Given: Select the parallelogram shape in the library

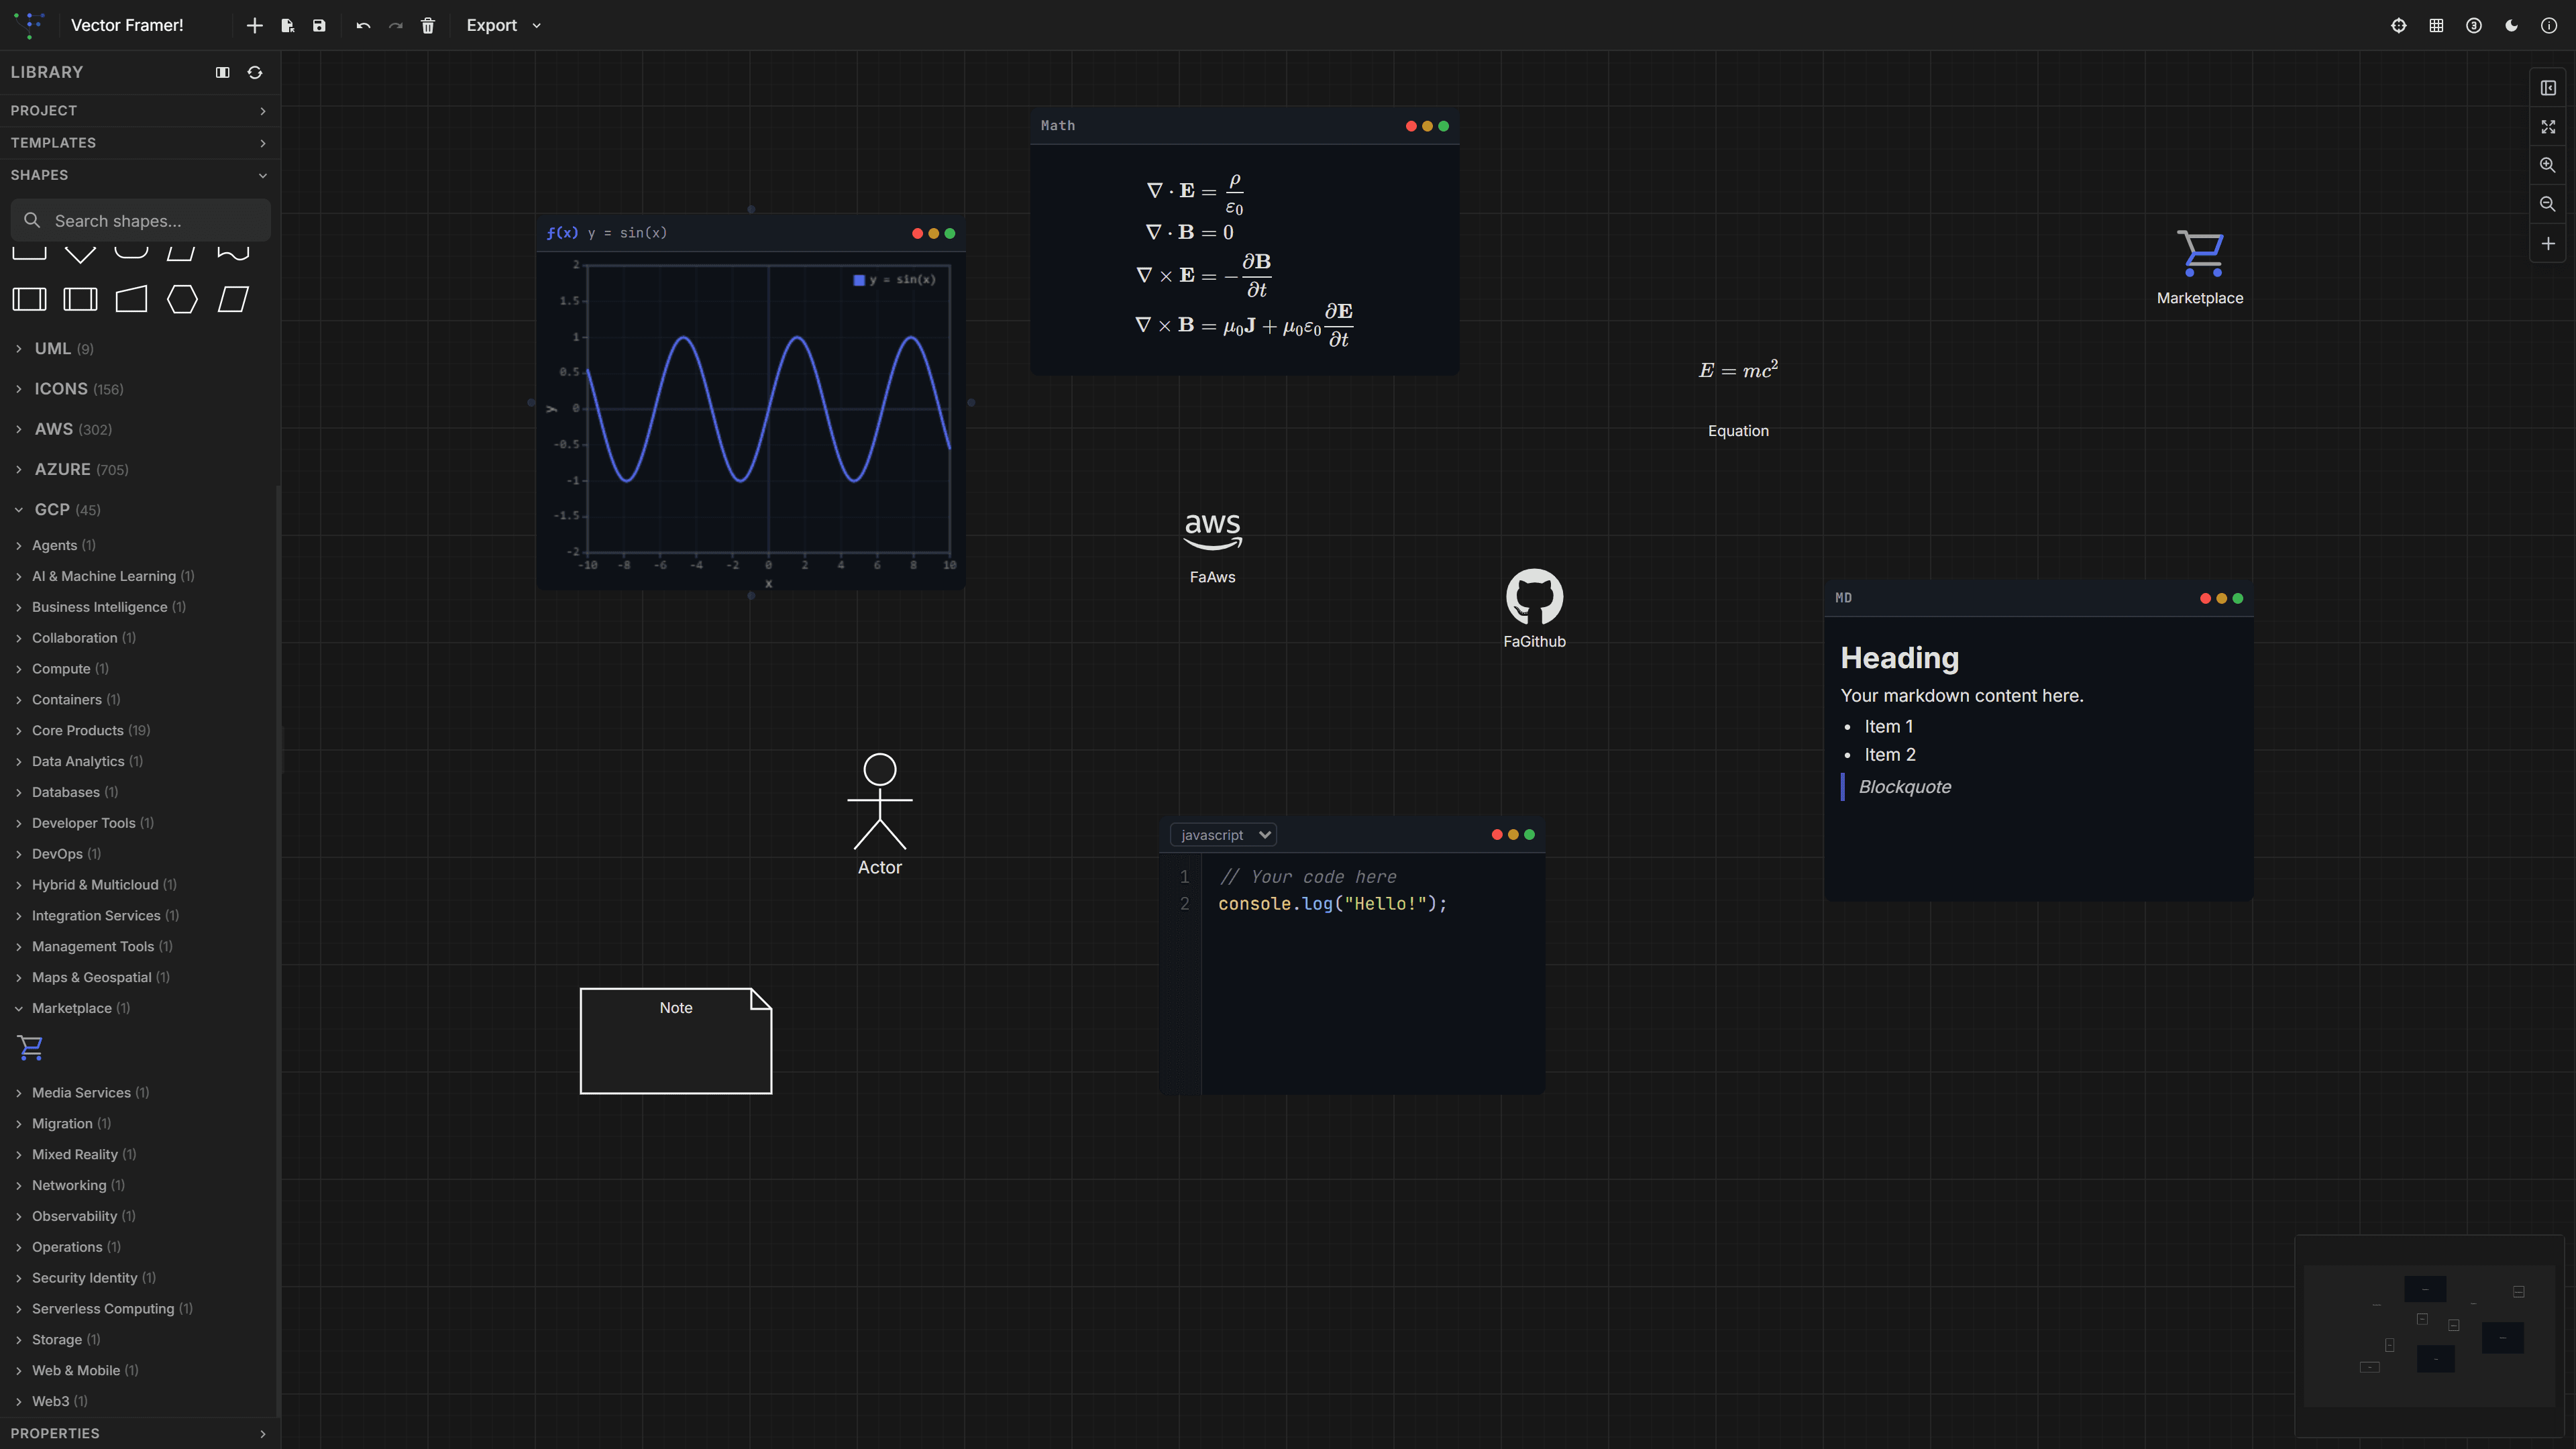Looking at the screenshot, I should point(233,299).
